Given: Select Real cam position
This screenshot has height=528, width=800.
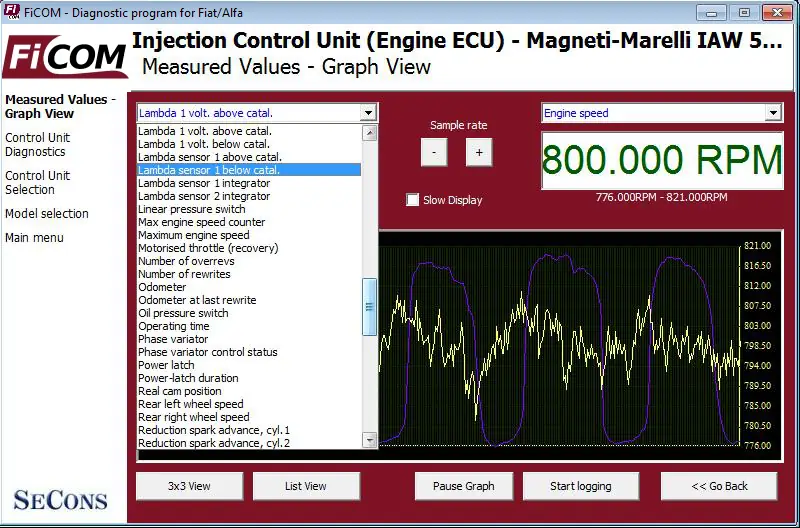Looking at the screenshot, I should [x=249, y=391].
